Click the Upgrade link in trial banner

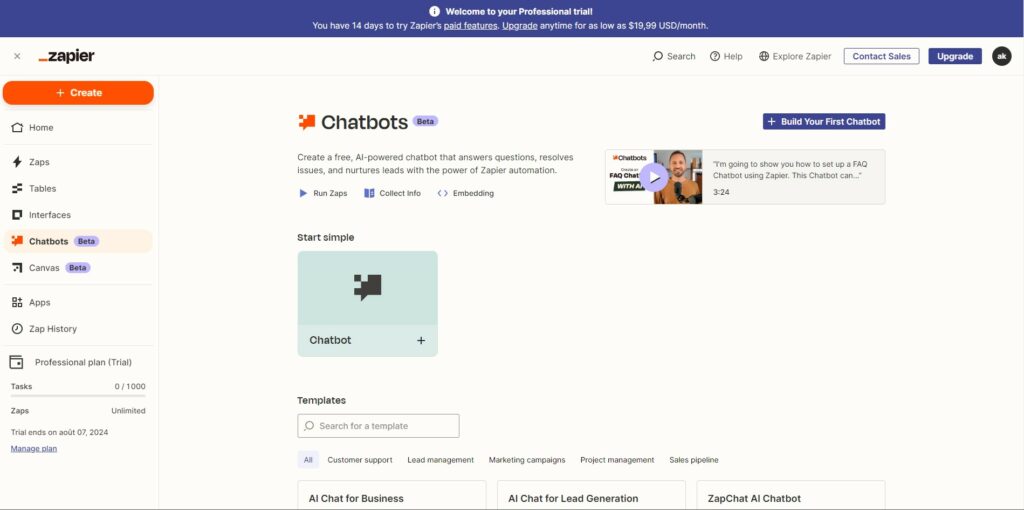pyautogui.click(x=520, y=25)
